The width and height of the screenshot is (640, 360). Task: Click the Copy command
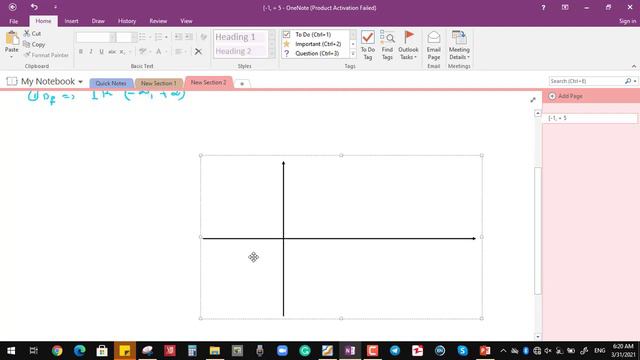coord(34,44)
